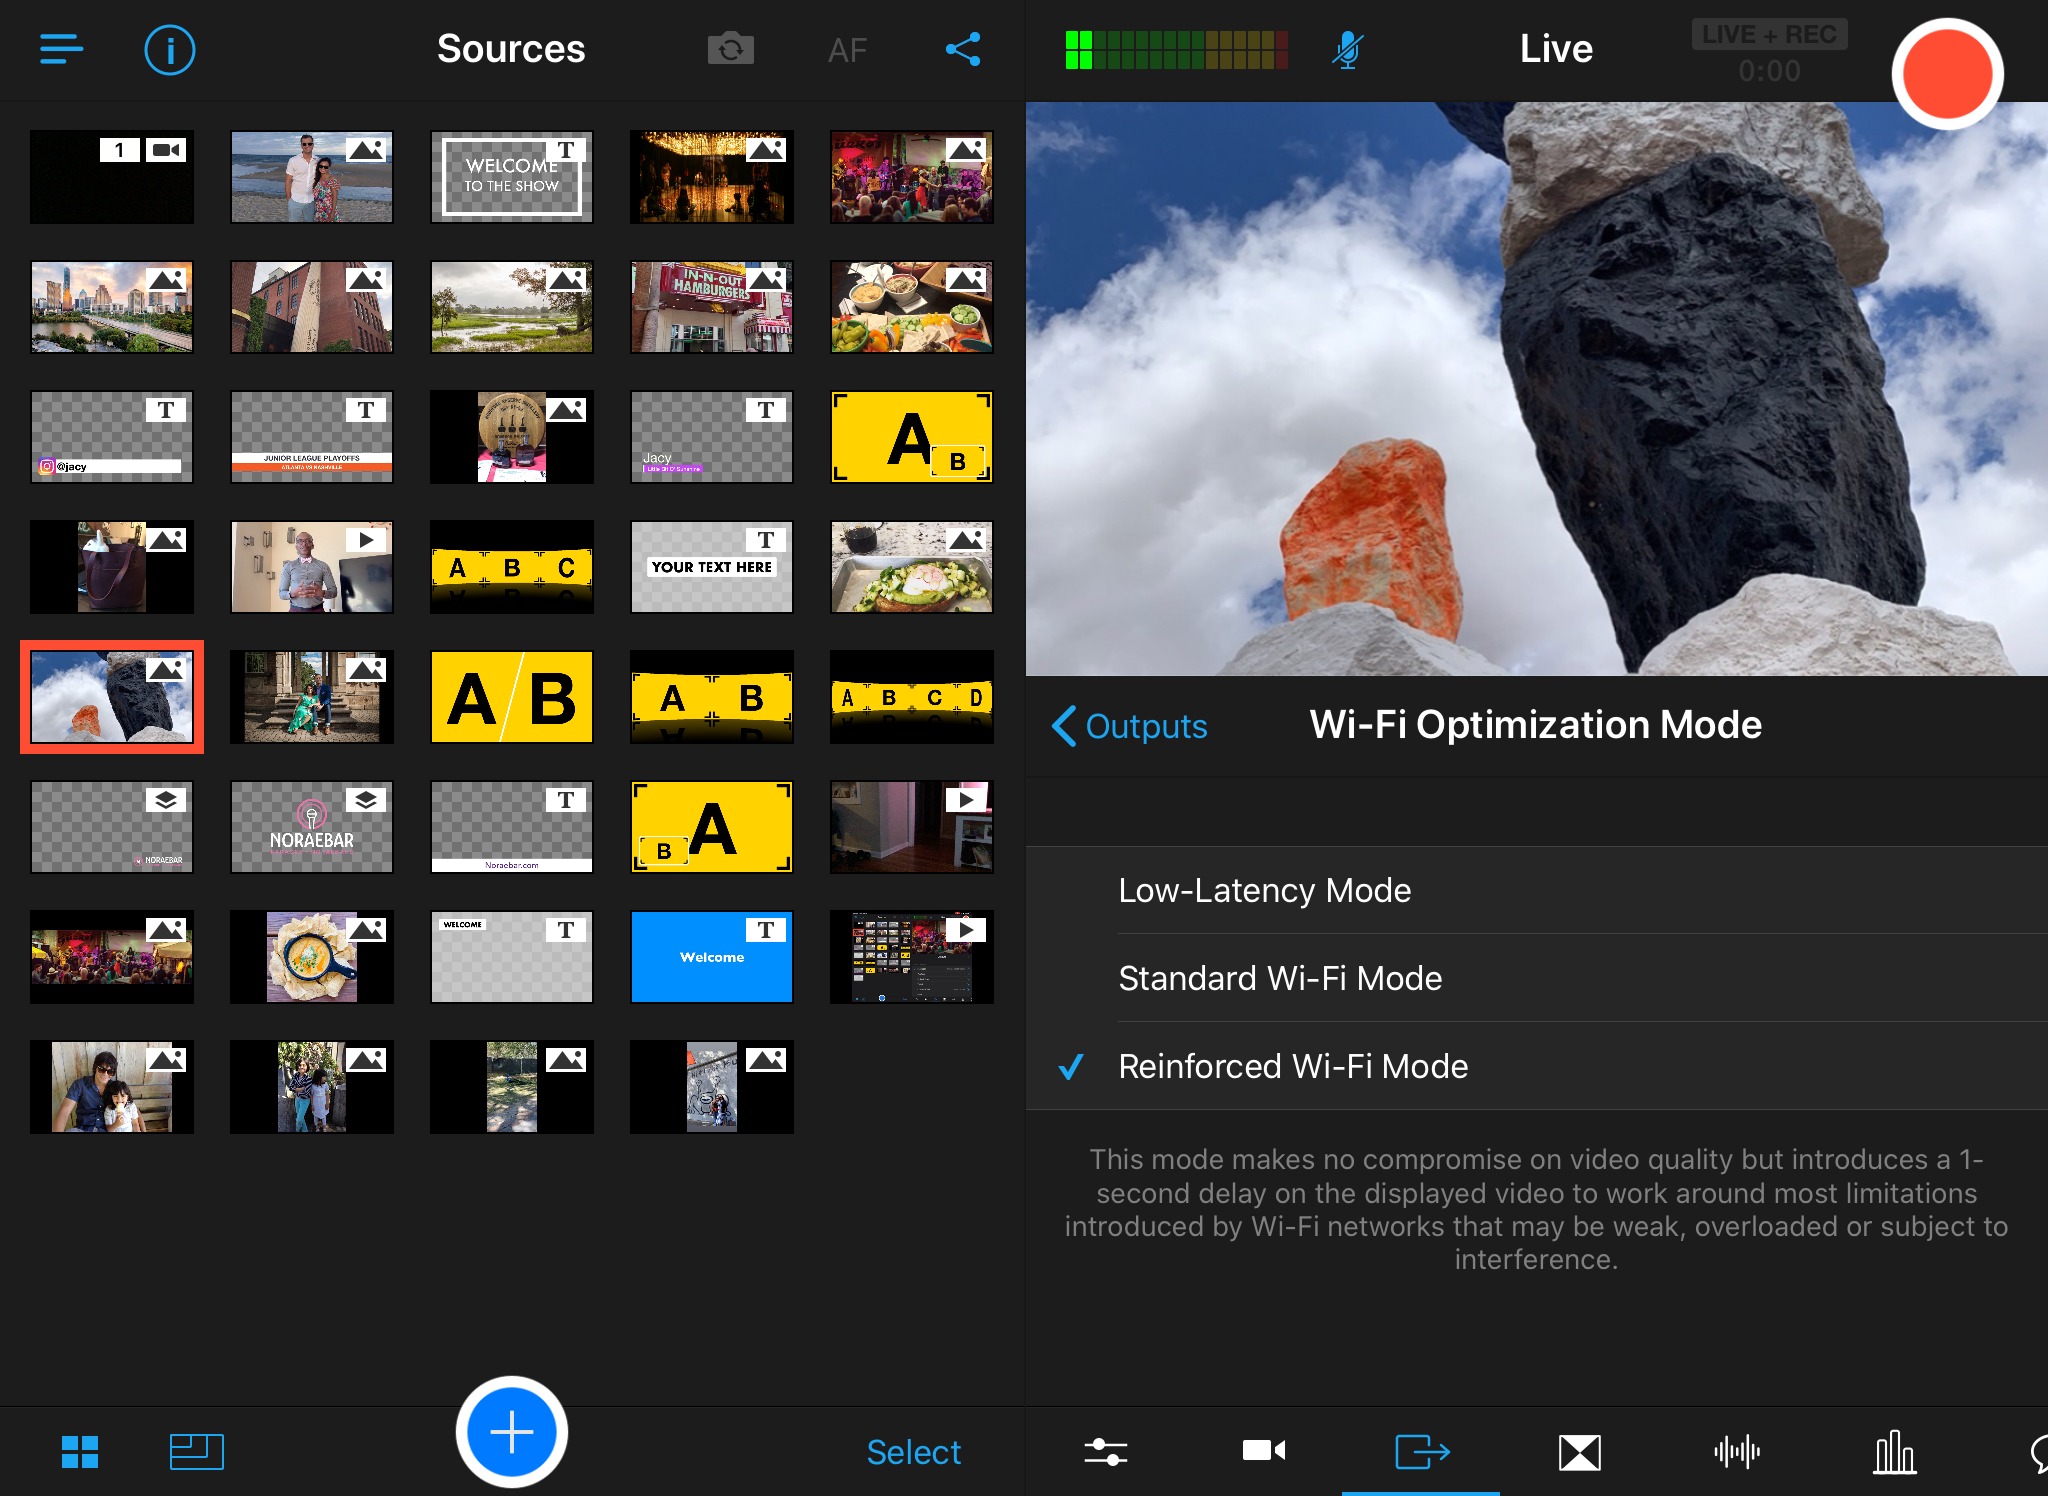Open the bar chart statistics tab

click(x=1894, y=1452)
